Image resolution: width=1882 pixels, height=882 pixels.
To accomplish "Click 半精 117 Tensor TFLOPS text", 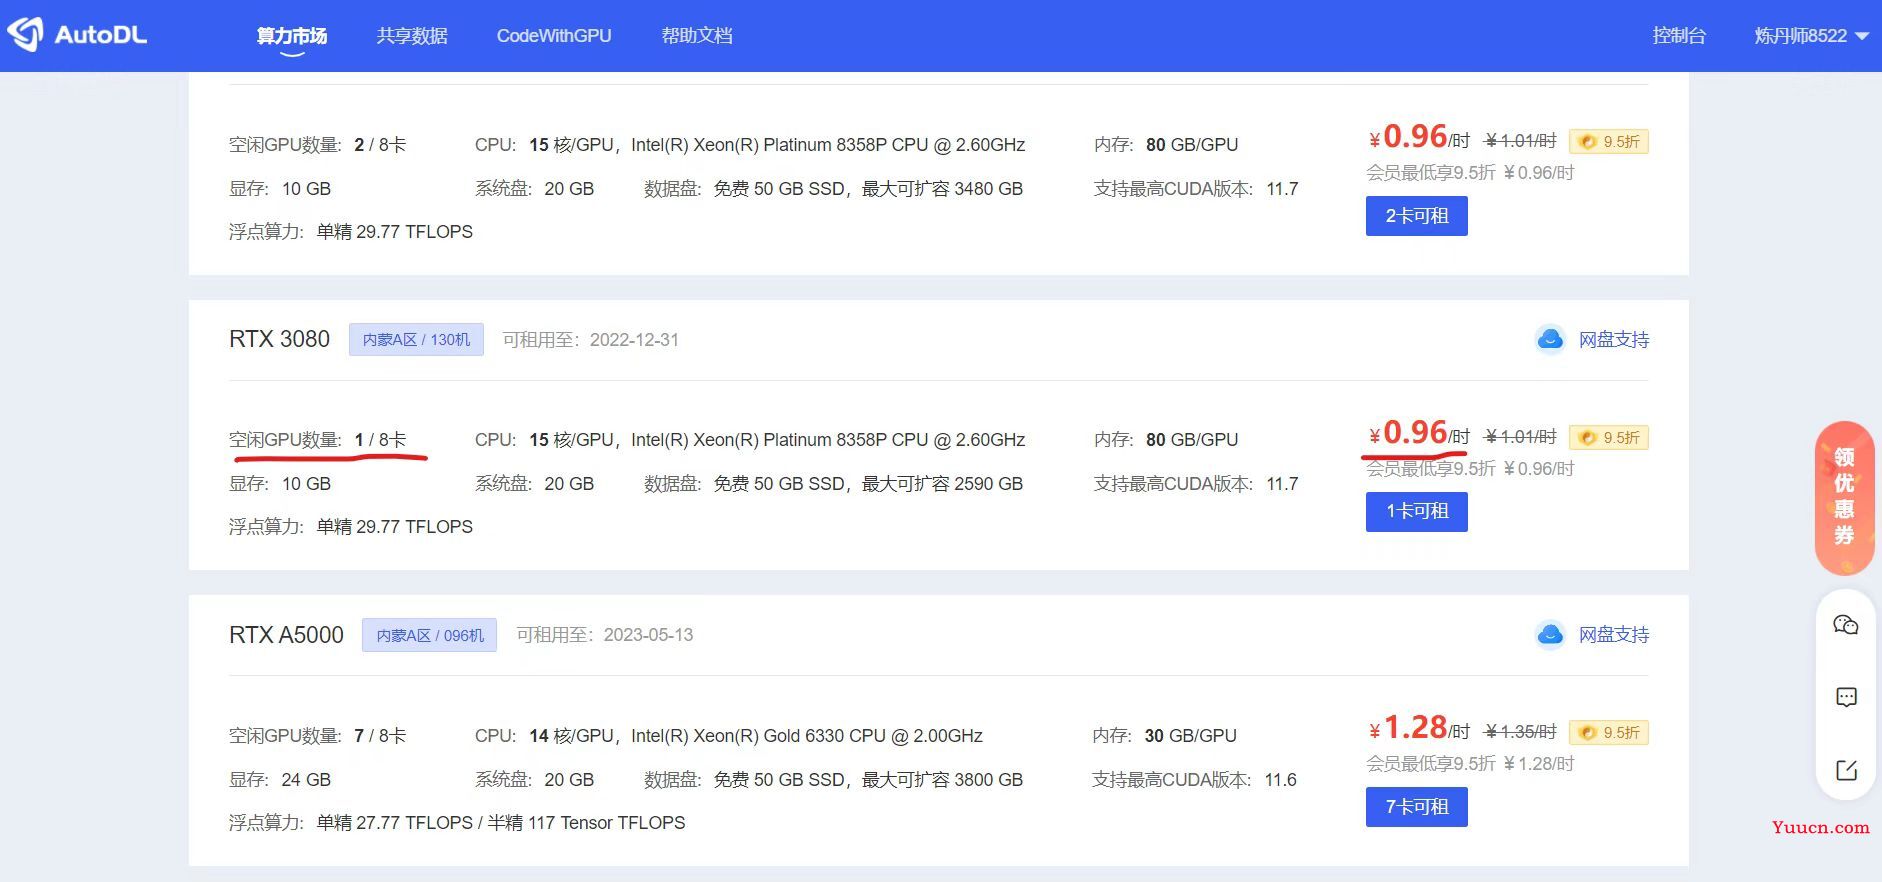I will click(x=586, y=823).
